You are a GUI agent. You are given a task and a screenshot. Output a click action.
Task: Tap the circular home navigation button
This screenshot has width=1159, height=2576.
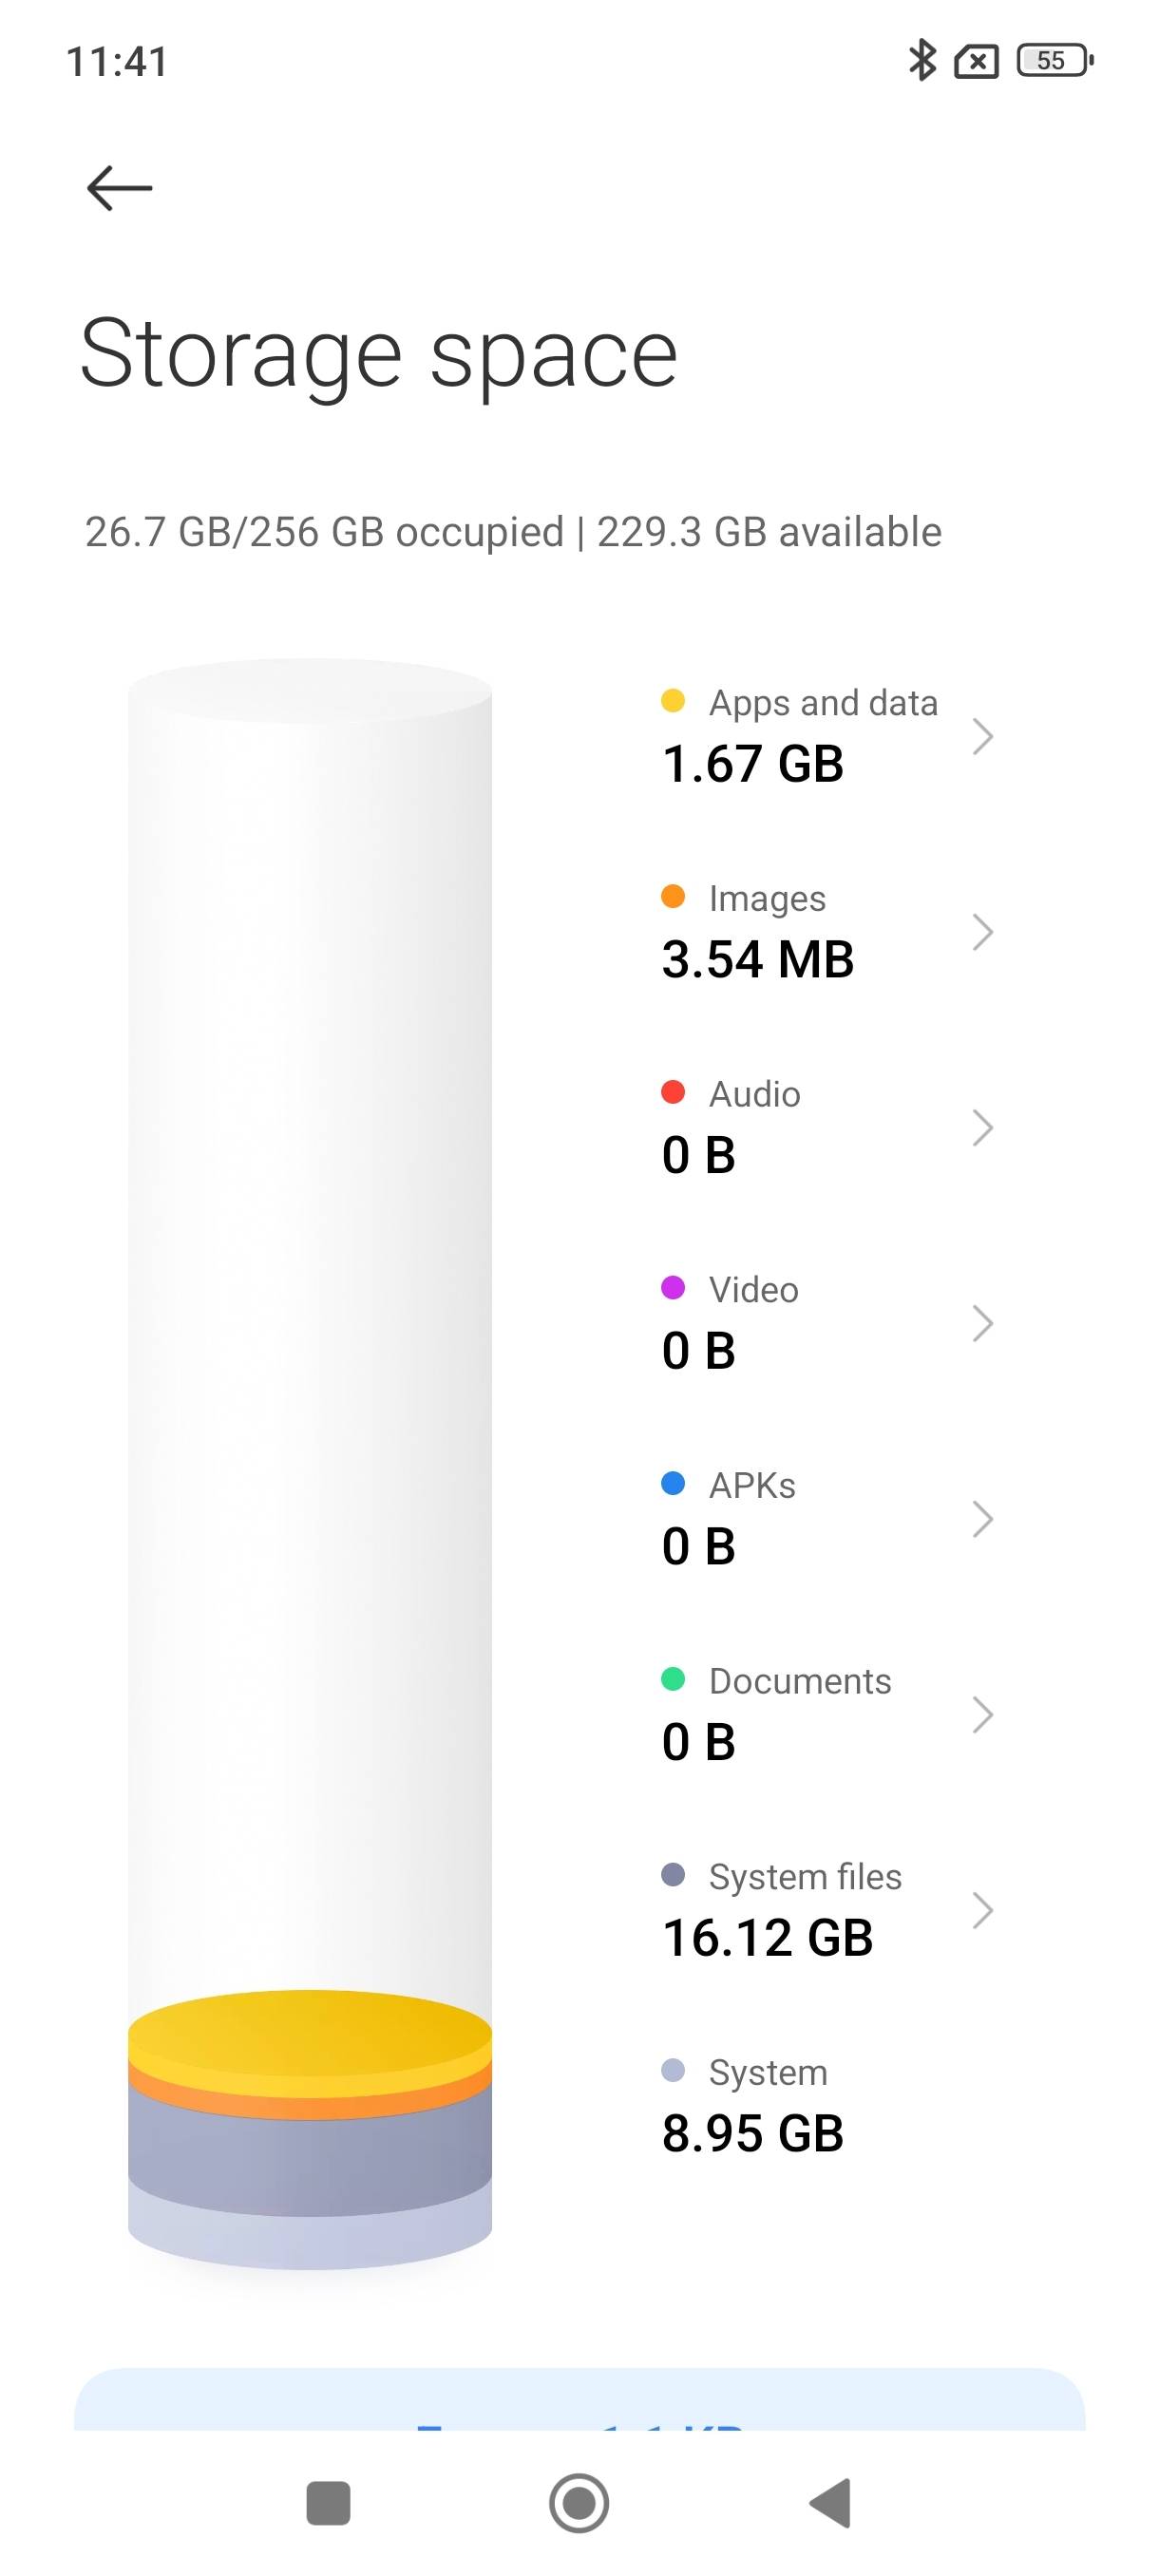[579, 2503]
